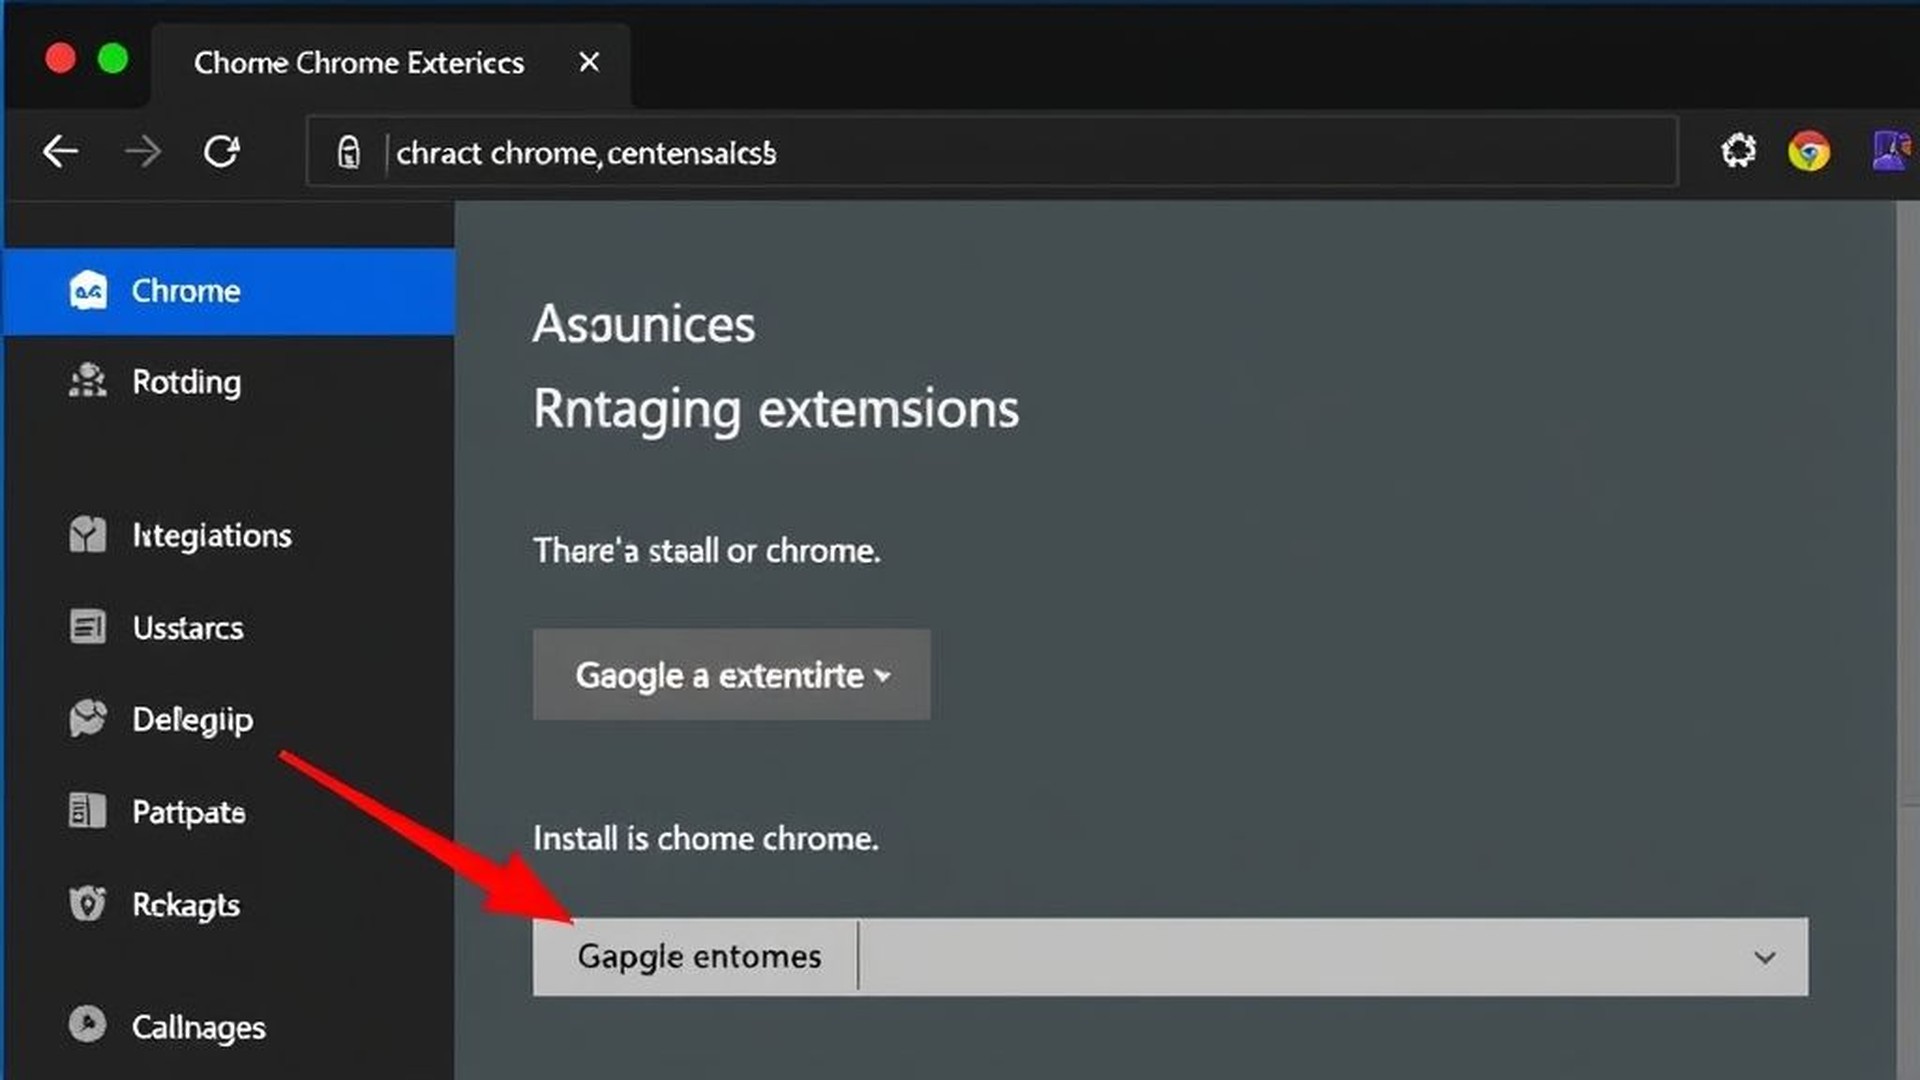Click the Rotding people icon in sidebar

point(89,381)
